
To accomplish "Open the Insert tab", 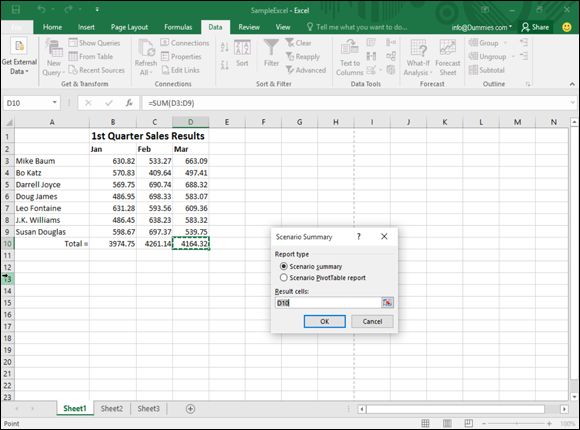I will 86,27.
